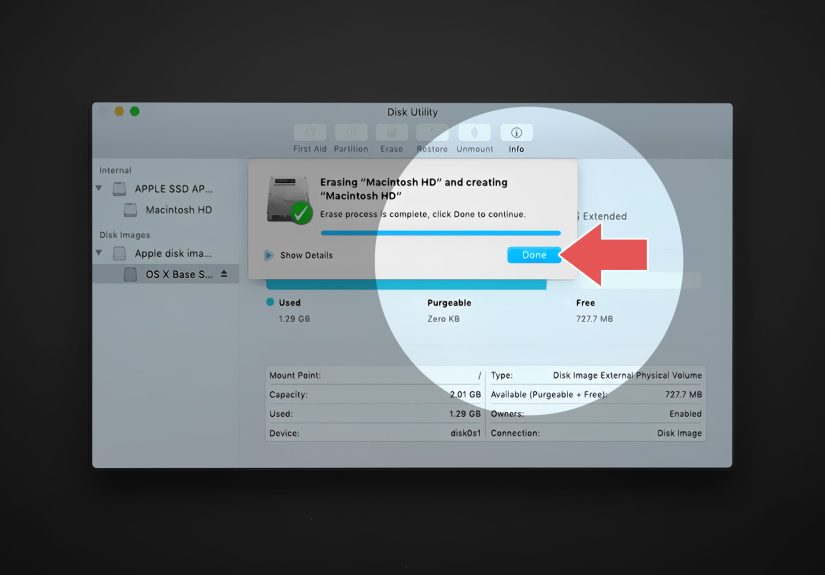The width and height of the screenshot is (825, 575).
Task: Click the 'Zero KB' Purgeable value
Action: (x=444, y=319)
